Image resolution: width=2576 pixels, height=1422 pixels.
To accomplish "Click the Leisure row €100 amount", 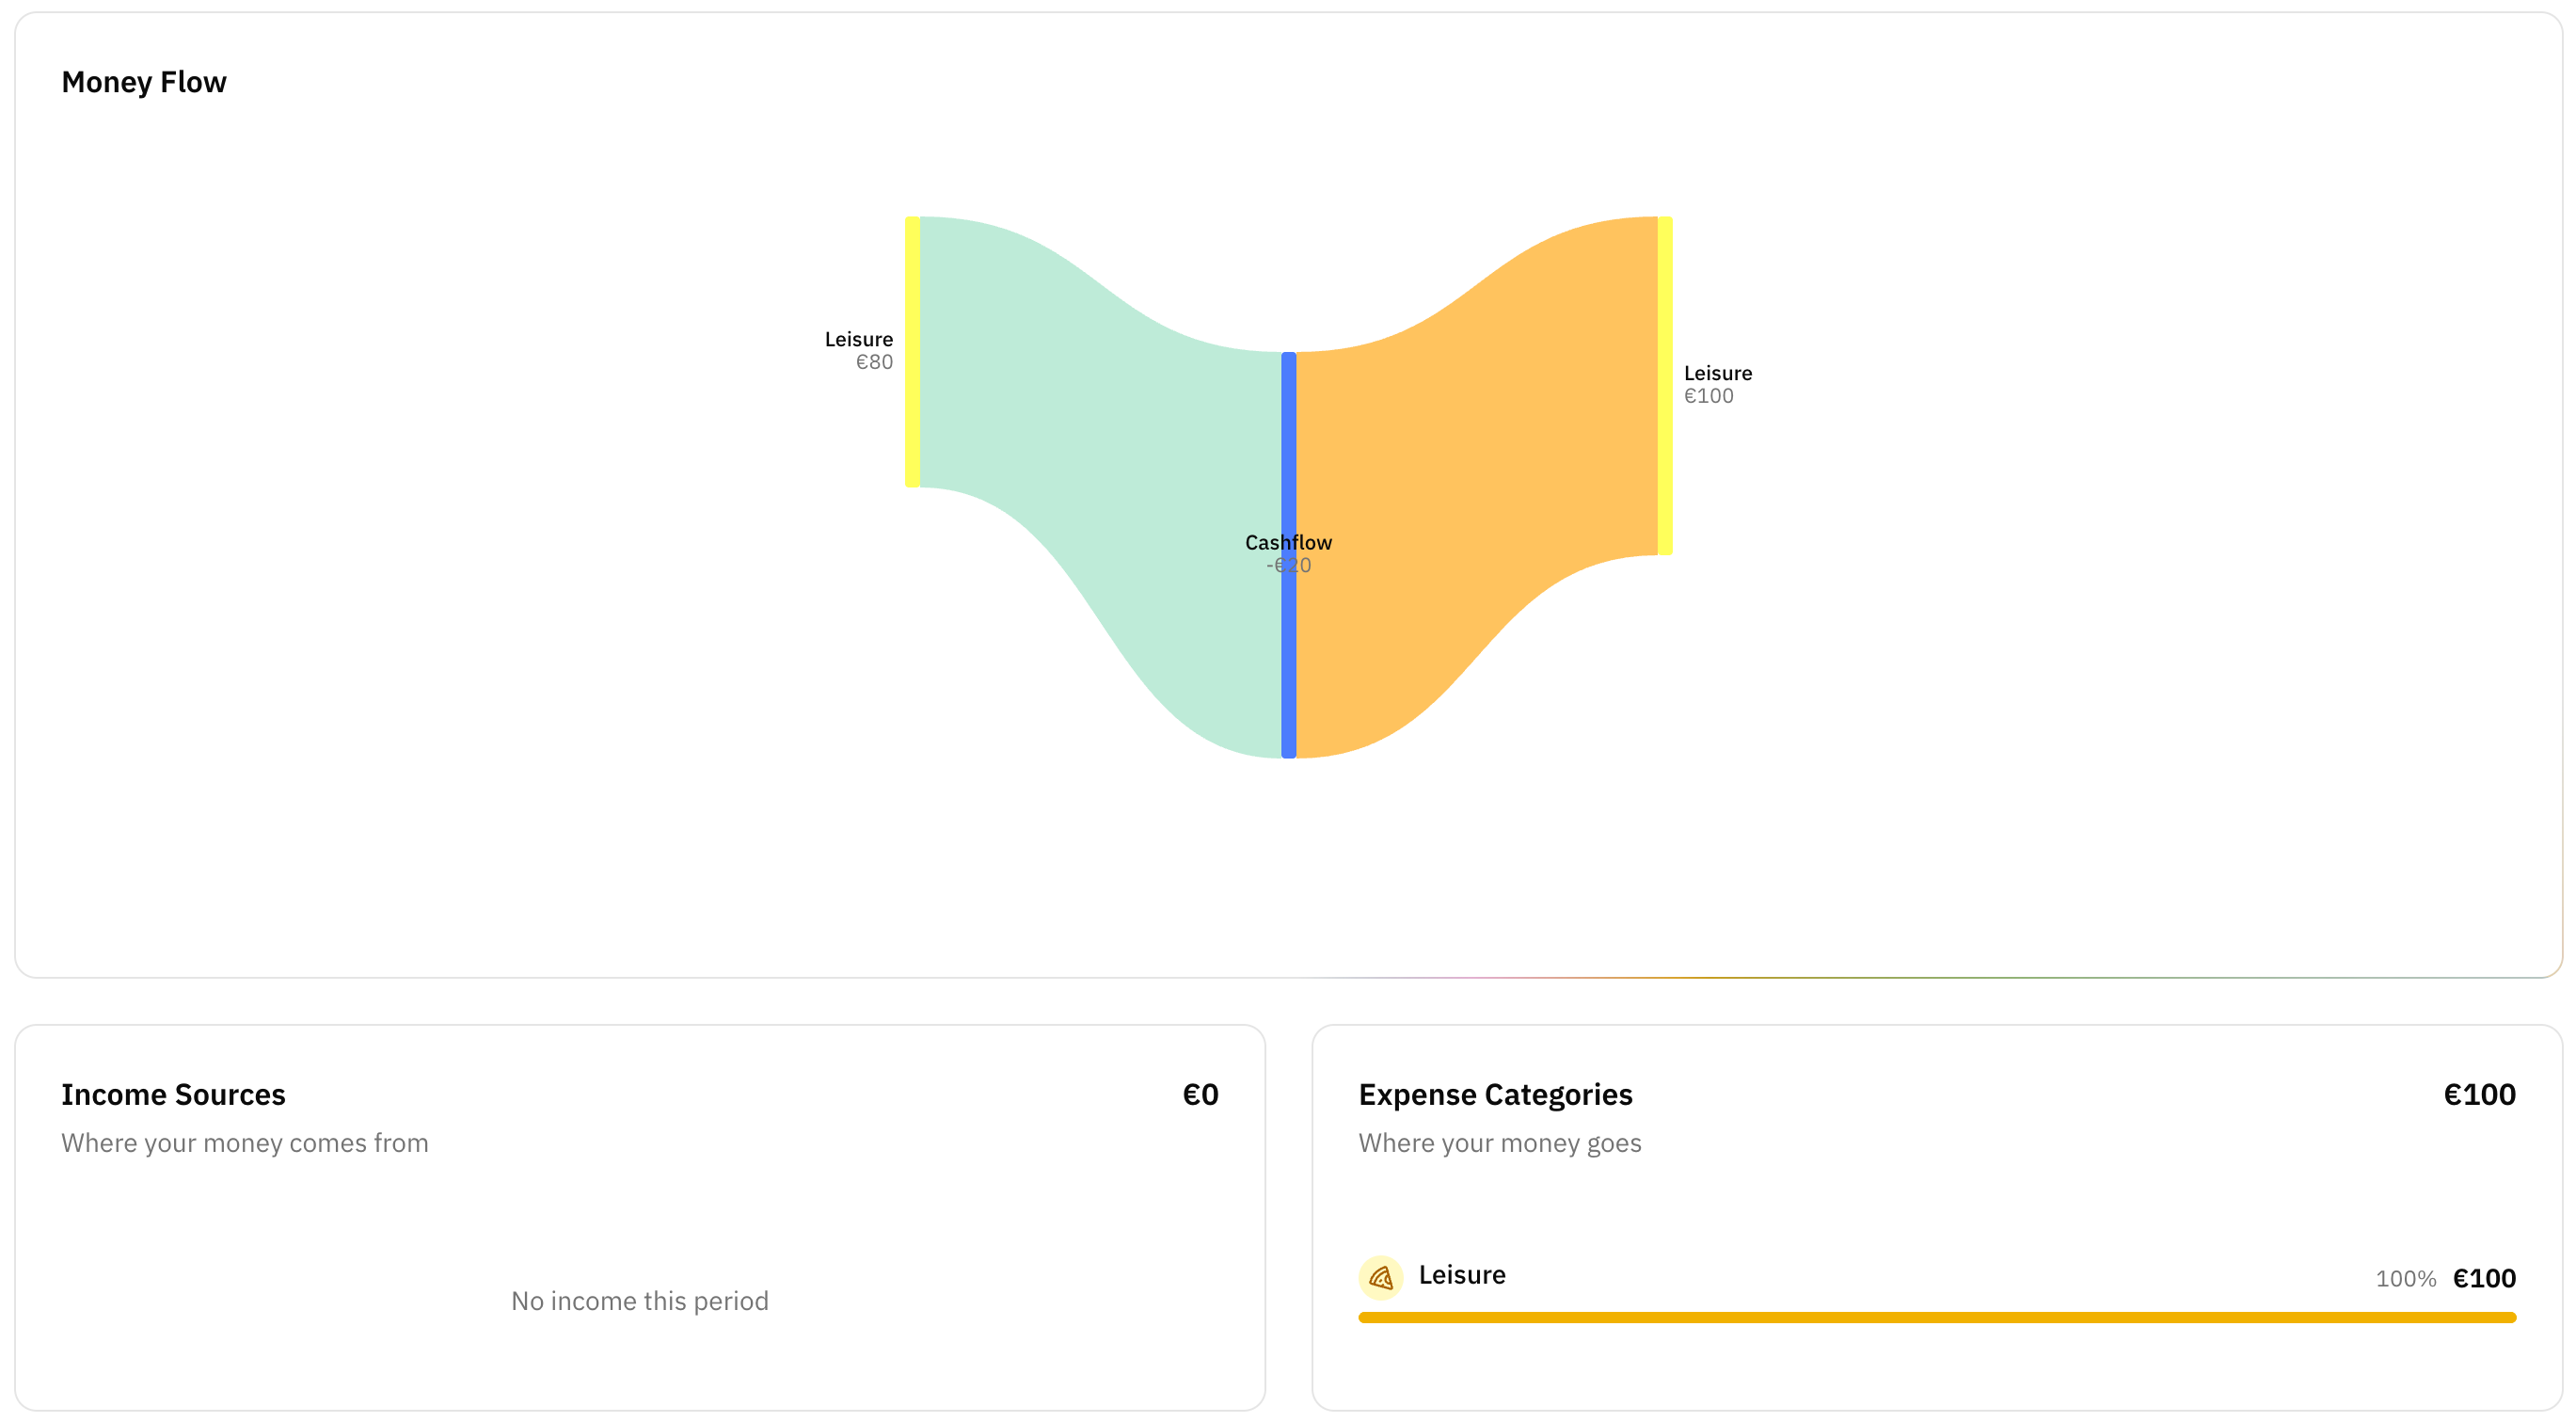I will pos(2484,1278).
